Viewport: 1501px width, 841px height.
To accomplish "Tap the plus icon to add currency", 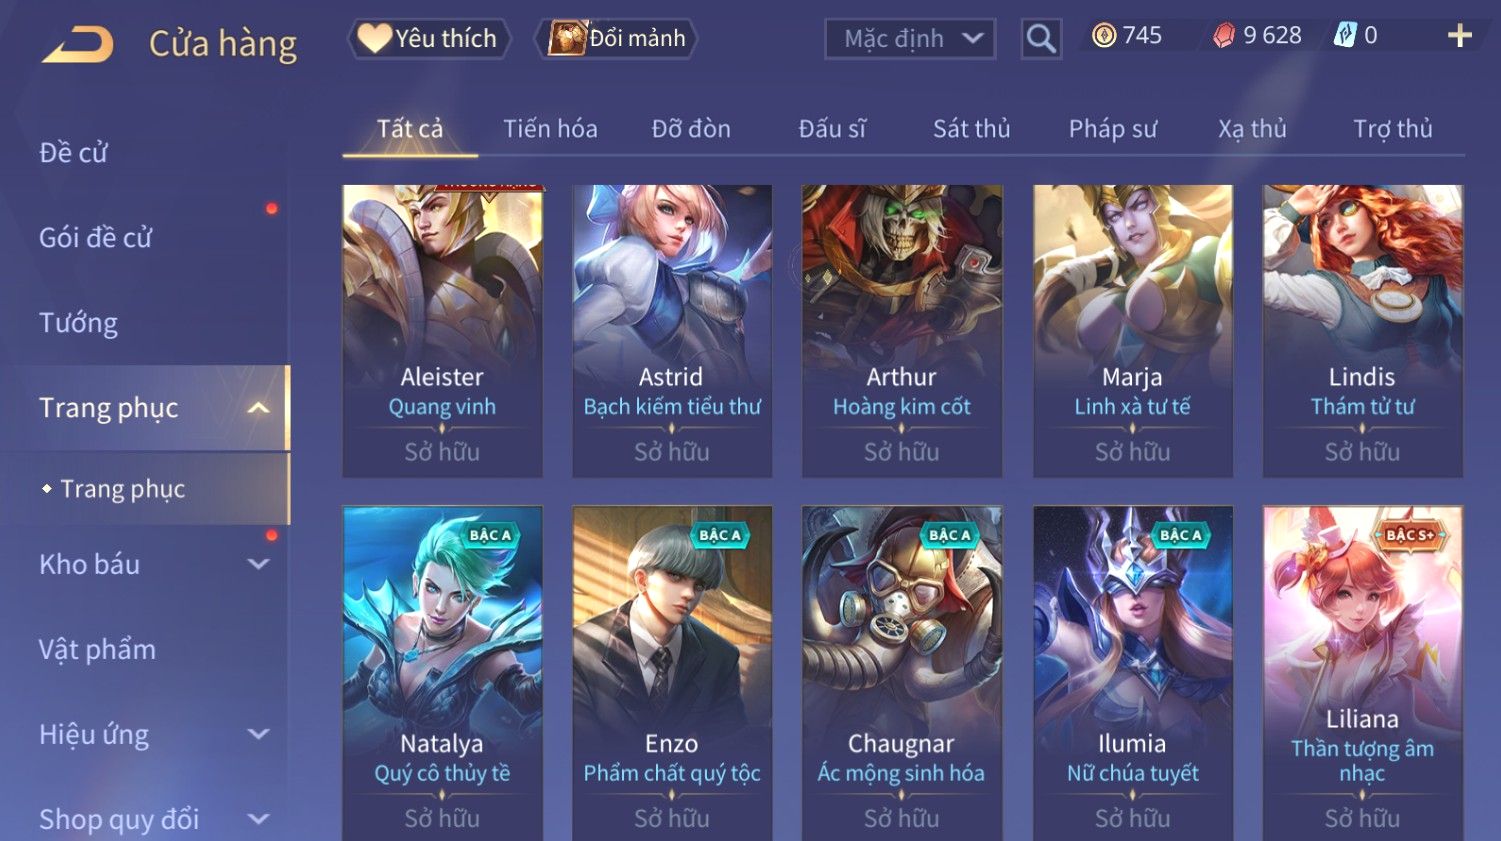I will click(x=1460, y=36).
